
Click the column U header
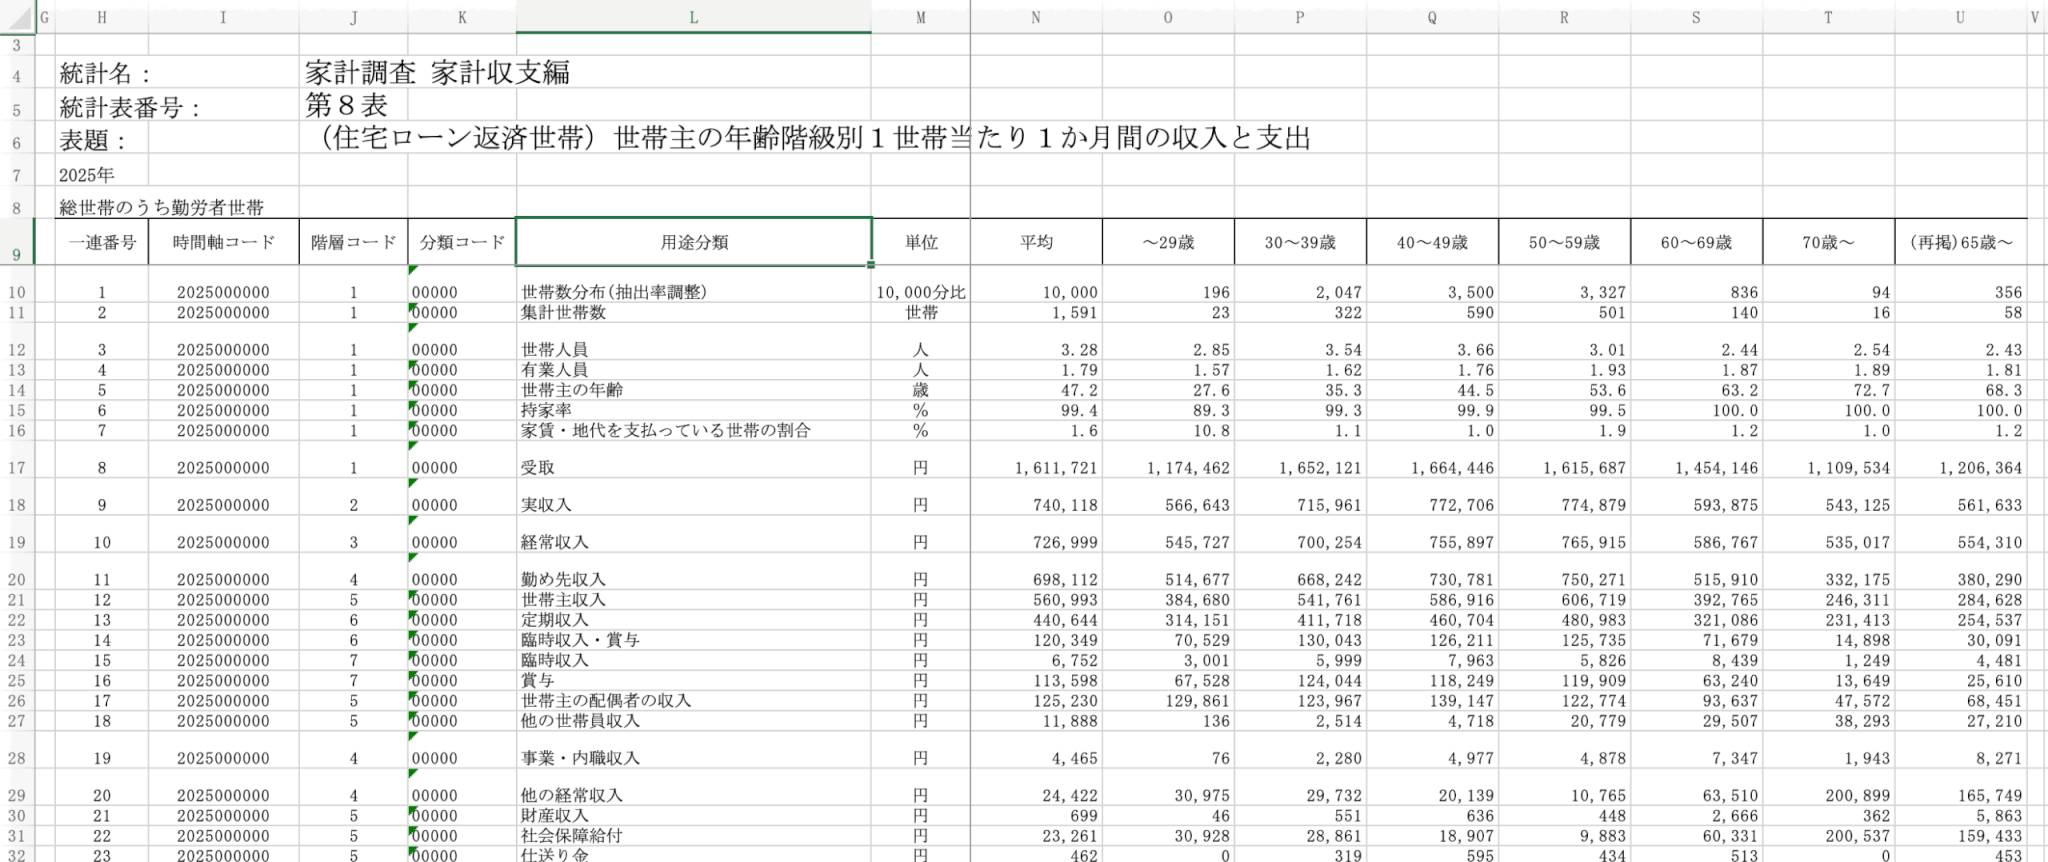tap(1959, 18)
